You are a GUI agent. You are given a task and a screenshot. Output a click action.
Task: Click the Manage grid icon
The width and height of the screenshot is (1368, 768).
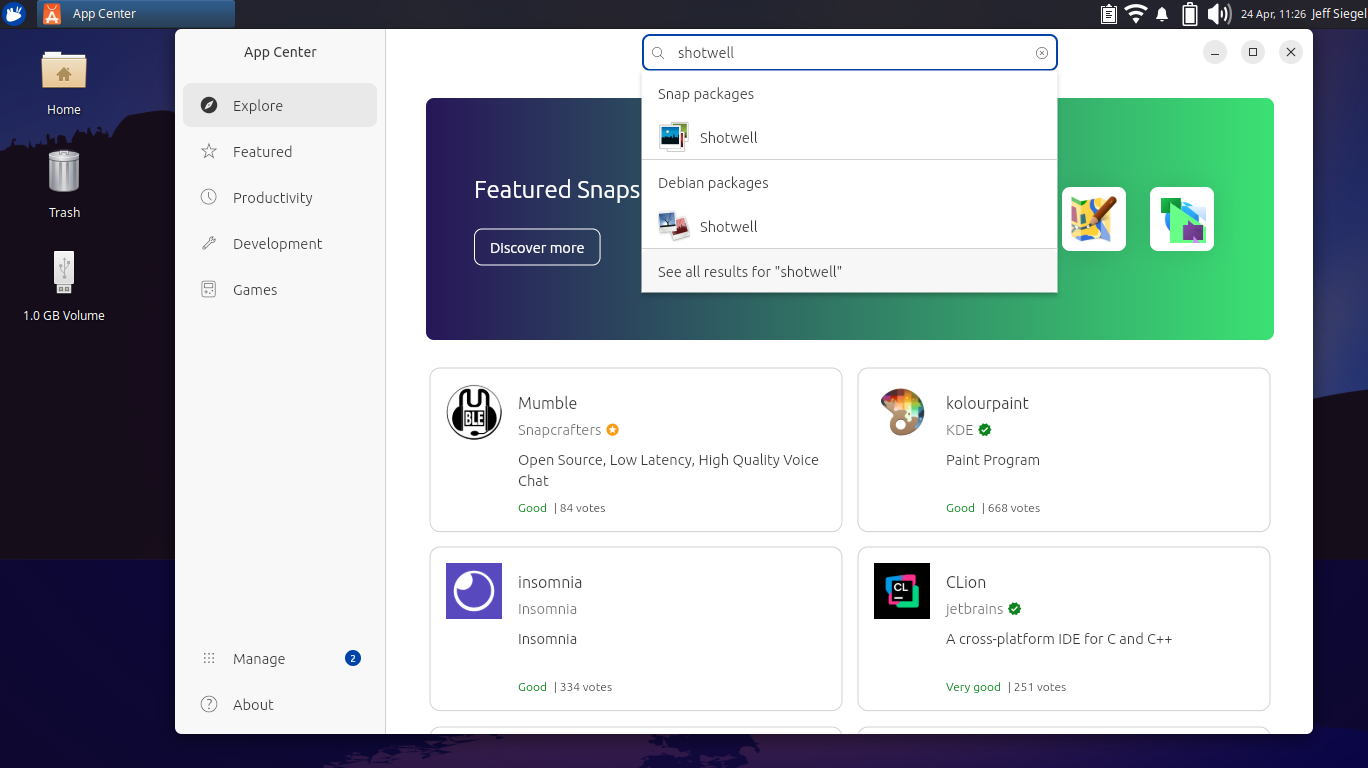[209, 658]
